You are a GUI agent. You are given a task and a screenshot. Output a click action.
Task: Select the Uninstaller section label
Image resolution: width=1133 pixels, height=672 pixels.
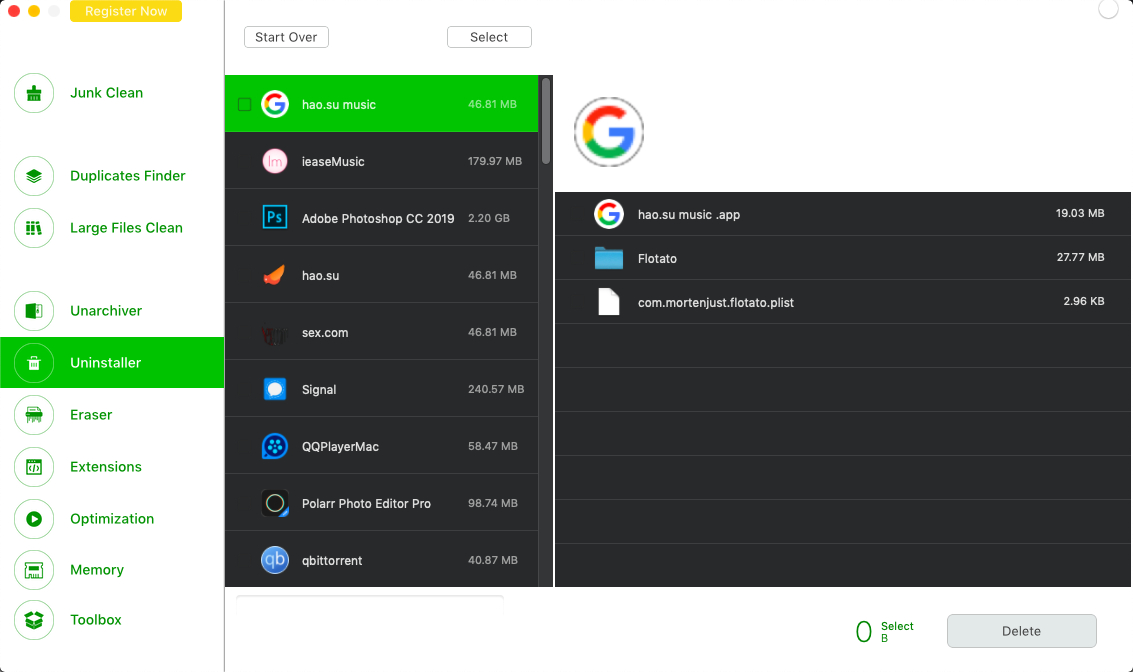pyautogui.click(x=105, y=363)
